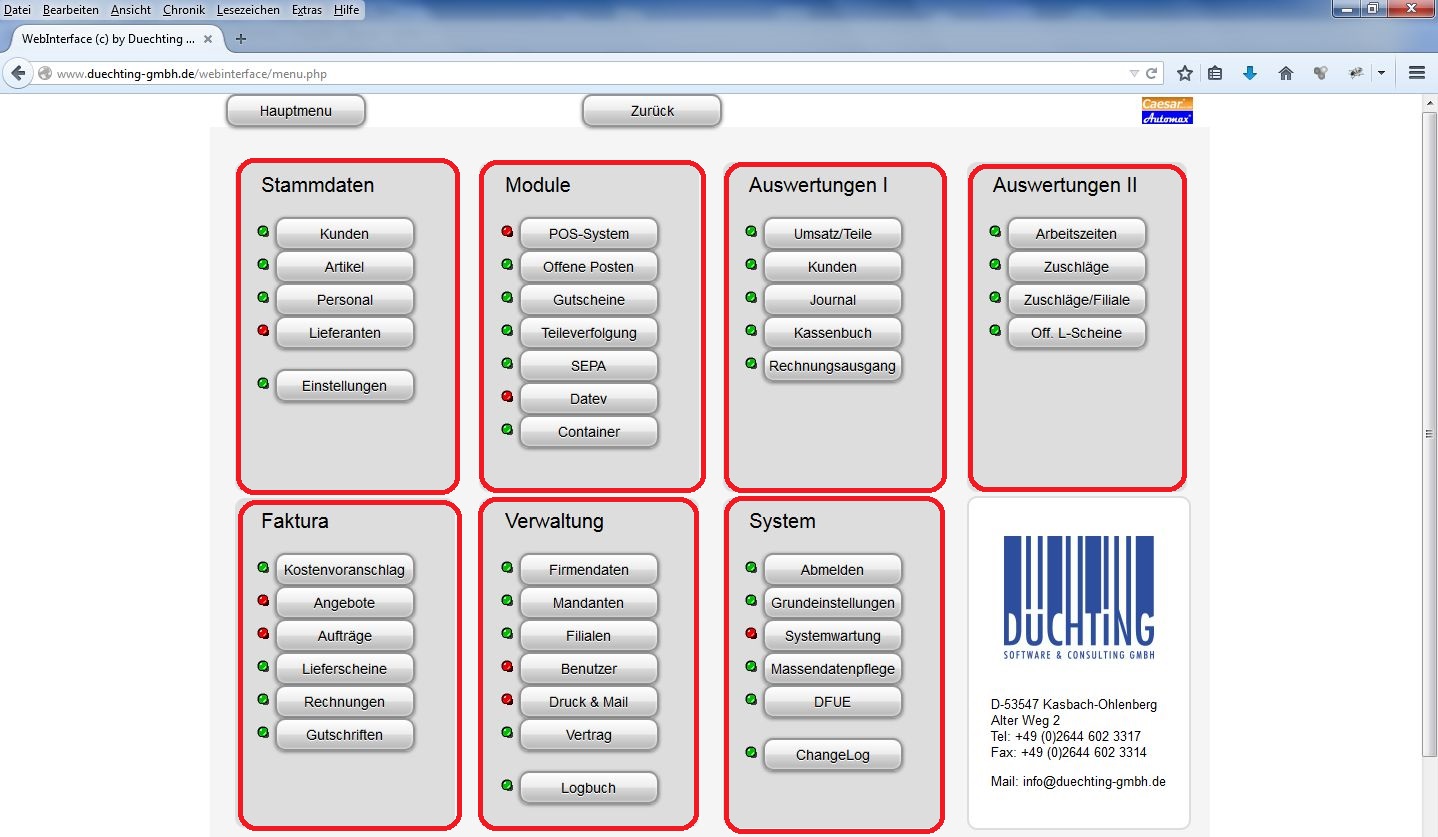
Task: Open the Gutscheine module
Action: (x=589, y=300)
